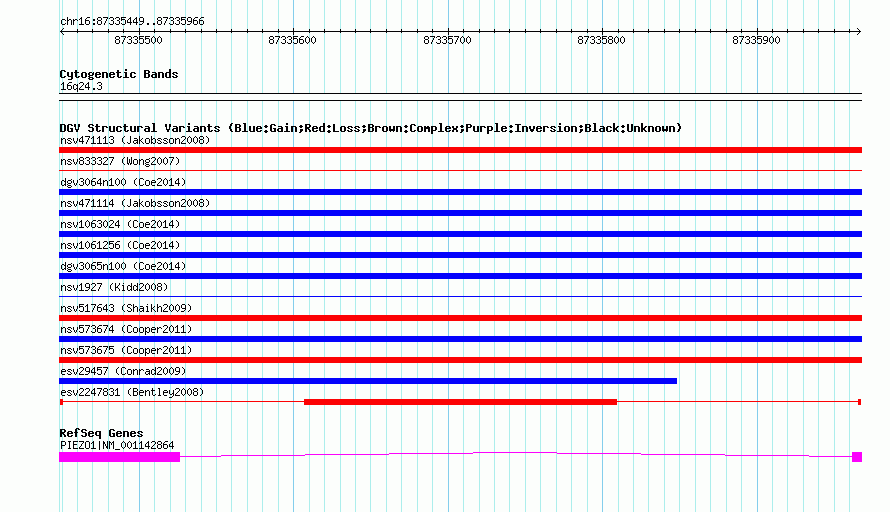This screenshot has width=890, height=512.
Task: Click the blue bar of nsv471114
Action: tap(460, 213)
